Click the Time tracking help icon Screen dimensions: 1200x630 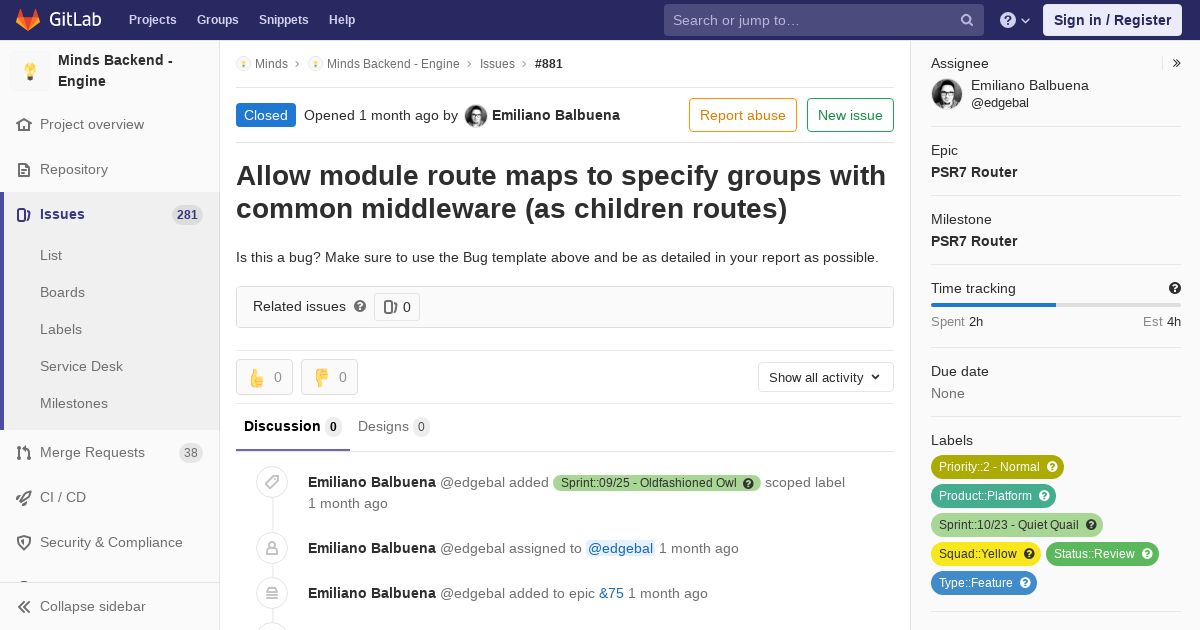(1175, 288)
